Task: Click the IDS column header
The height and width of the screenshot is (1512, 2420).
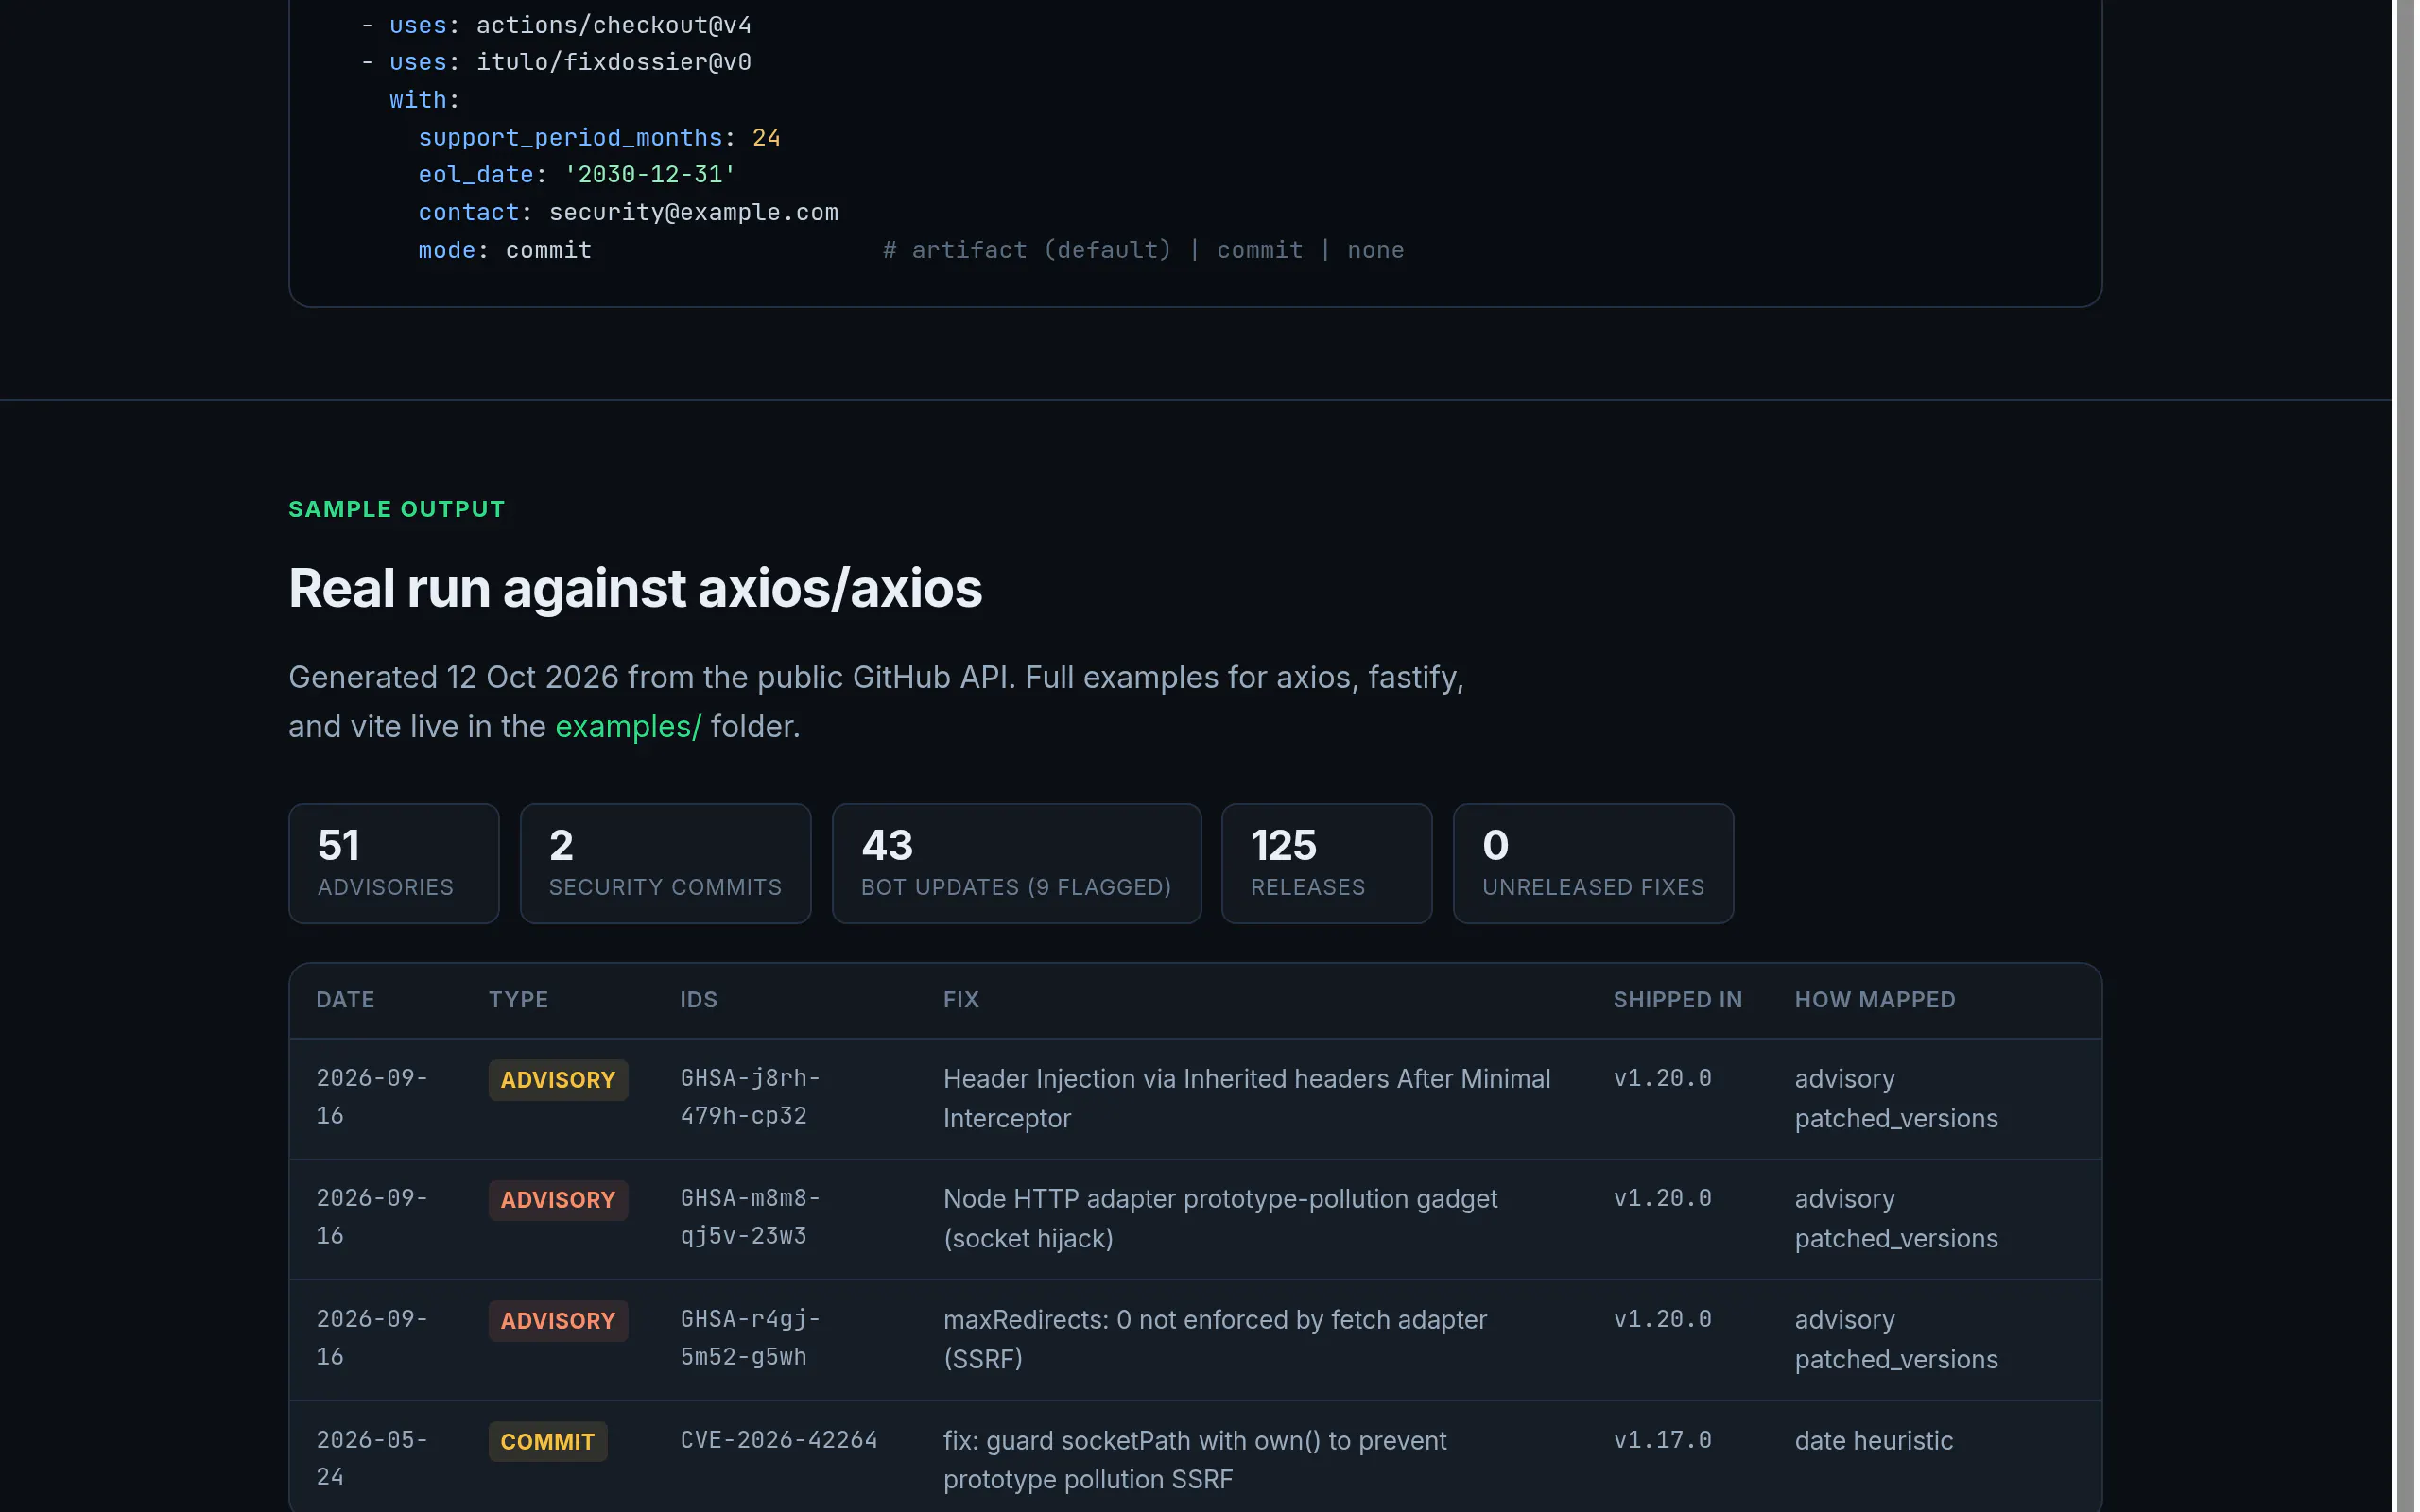Action: coord(698,1000)
